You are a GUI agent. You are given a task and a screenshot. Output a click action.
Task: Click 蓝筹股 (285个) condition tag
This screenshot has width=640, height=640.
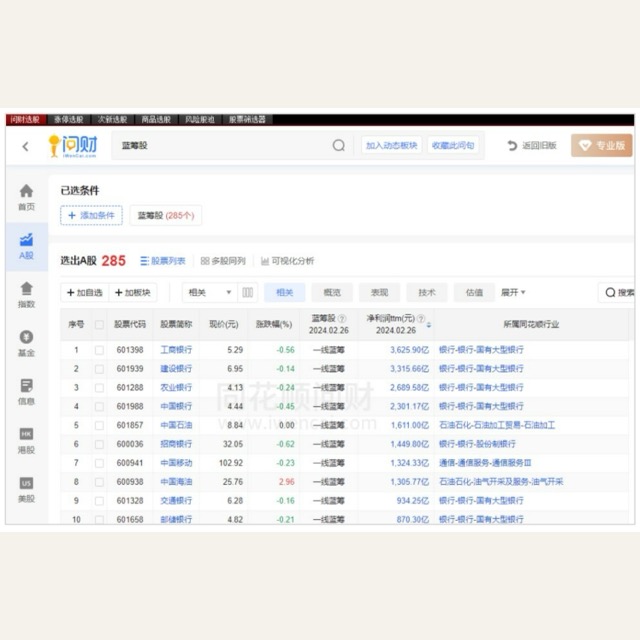point(166,215)
